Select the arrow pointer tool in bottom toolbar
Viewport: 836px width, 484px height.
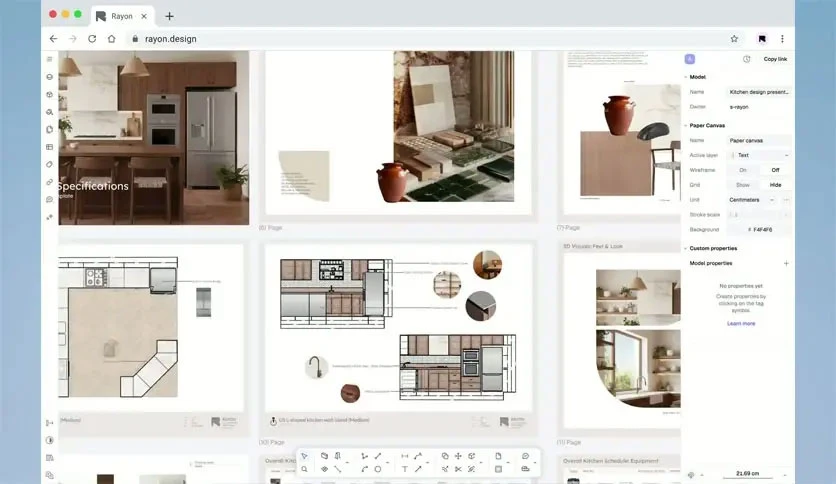[304, 456]
